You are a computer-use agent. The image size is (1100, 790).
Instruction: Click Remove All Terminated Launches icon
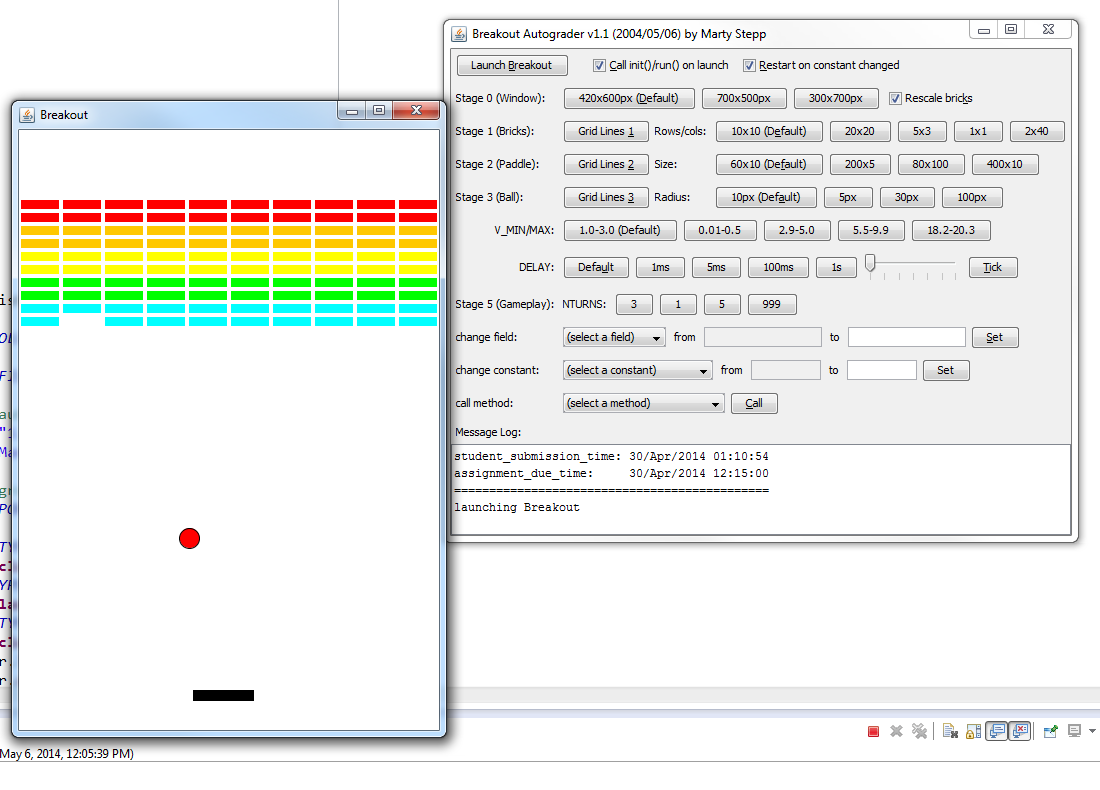[x=920, y=732]
